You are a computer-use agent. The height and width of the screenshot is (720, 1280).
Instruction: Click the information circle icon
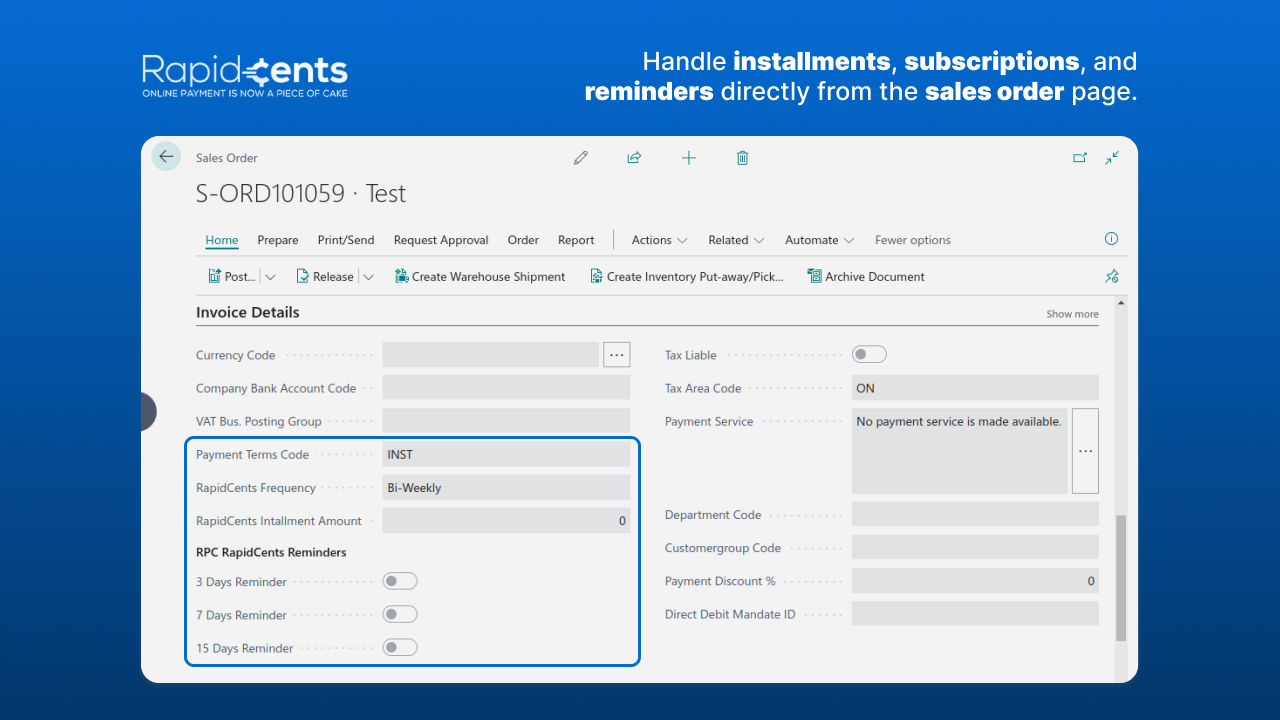pos(1111,239)
